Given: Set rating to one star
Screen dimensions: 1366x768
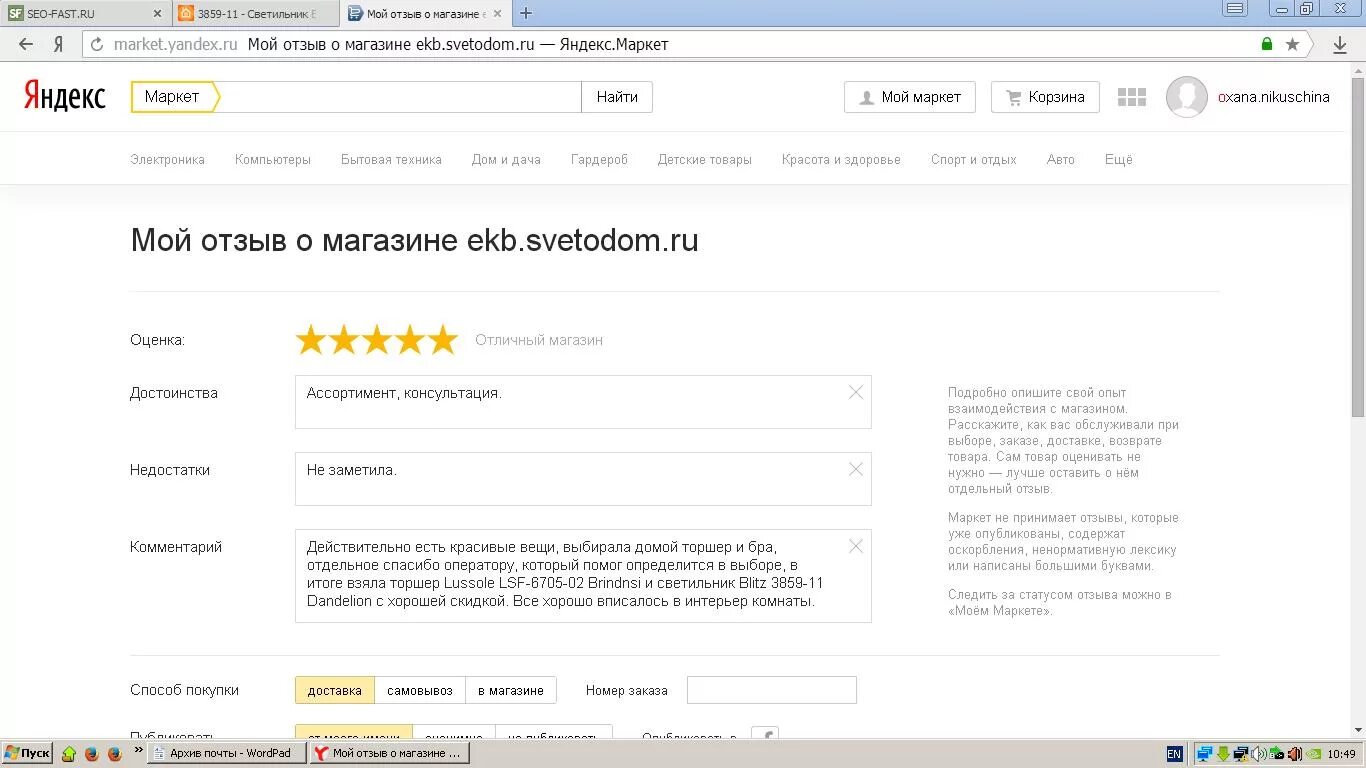Looking at the screenshot, I should 311,340.
